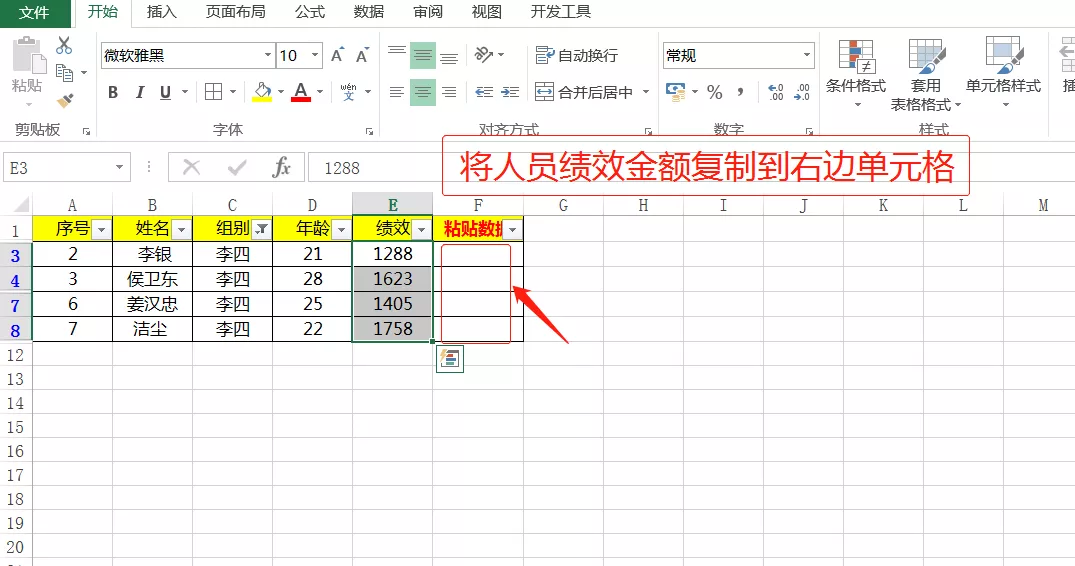Open the 剪贴板 group dialog launcher
The image size is (1075, 566).
click(86, 131)
